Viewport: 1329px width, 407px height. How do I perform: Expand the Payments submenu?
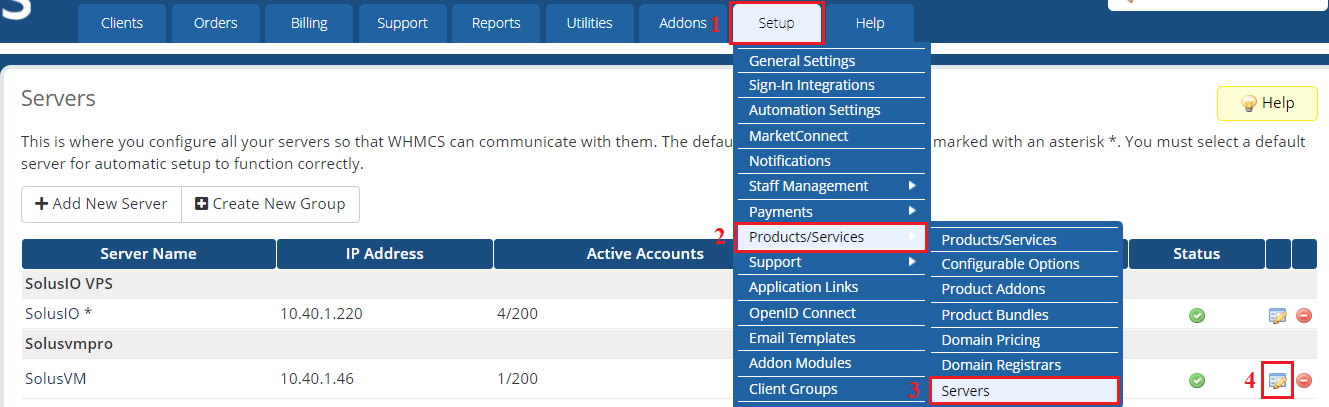click(832, 212)
